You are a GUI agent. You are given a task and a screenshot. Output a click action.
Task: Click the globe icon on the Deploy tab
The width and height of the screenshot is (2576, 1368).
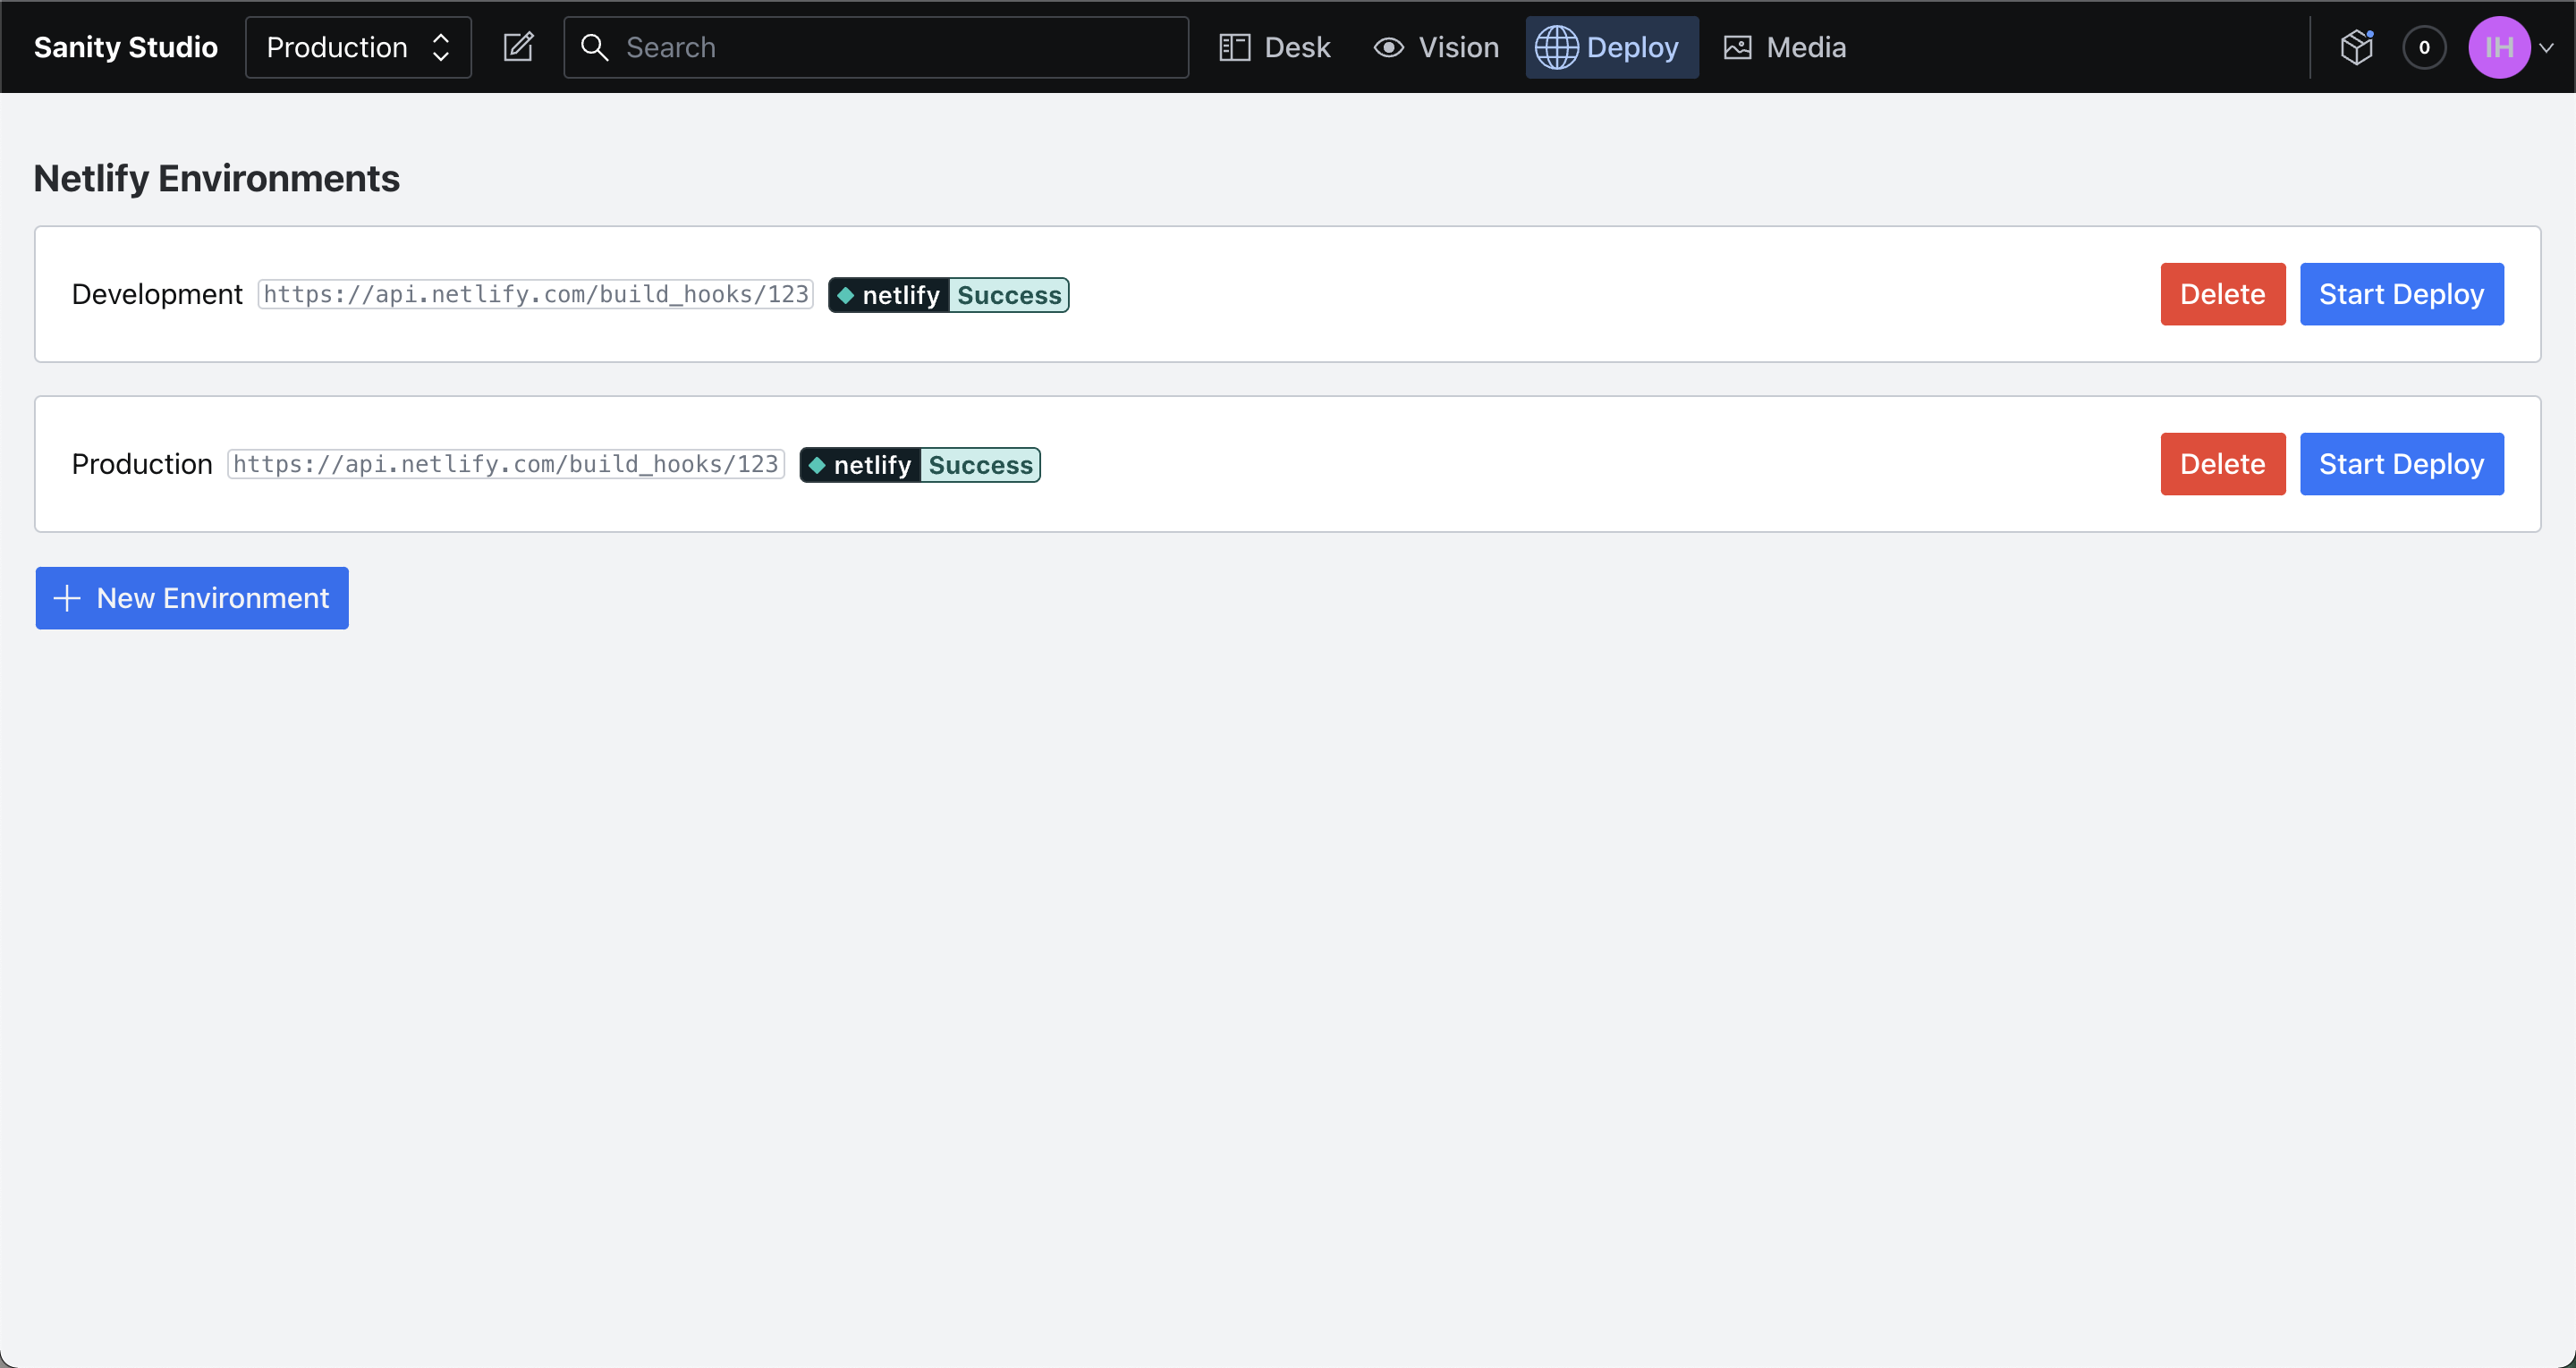coord(1556,47)
